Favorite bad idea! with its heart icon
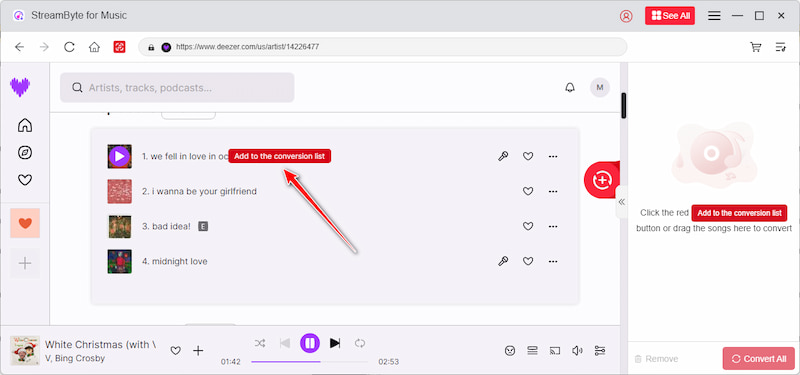800x375 pixels. click(528, 226)
